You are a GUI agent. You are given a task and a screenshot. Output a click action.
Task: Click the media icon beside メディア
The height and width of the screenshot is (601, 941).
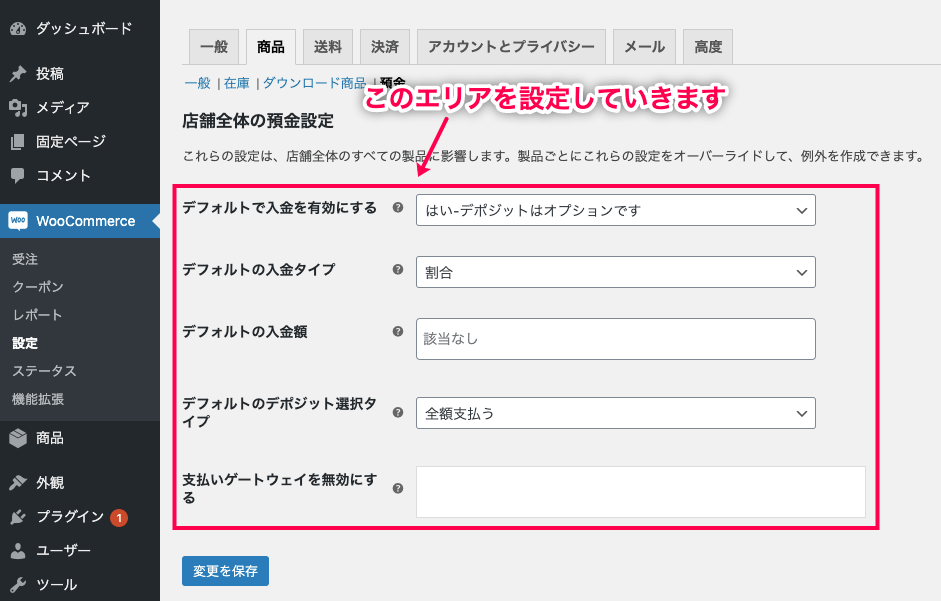coord(18,108)
